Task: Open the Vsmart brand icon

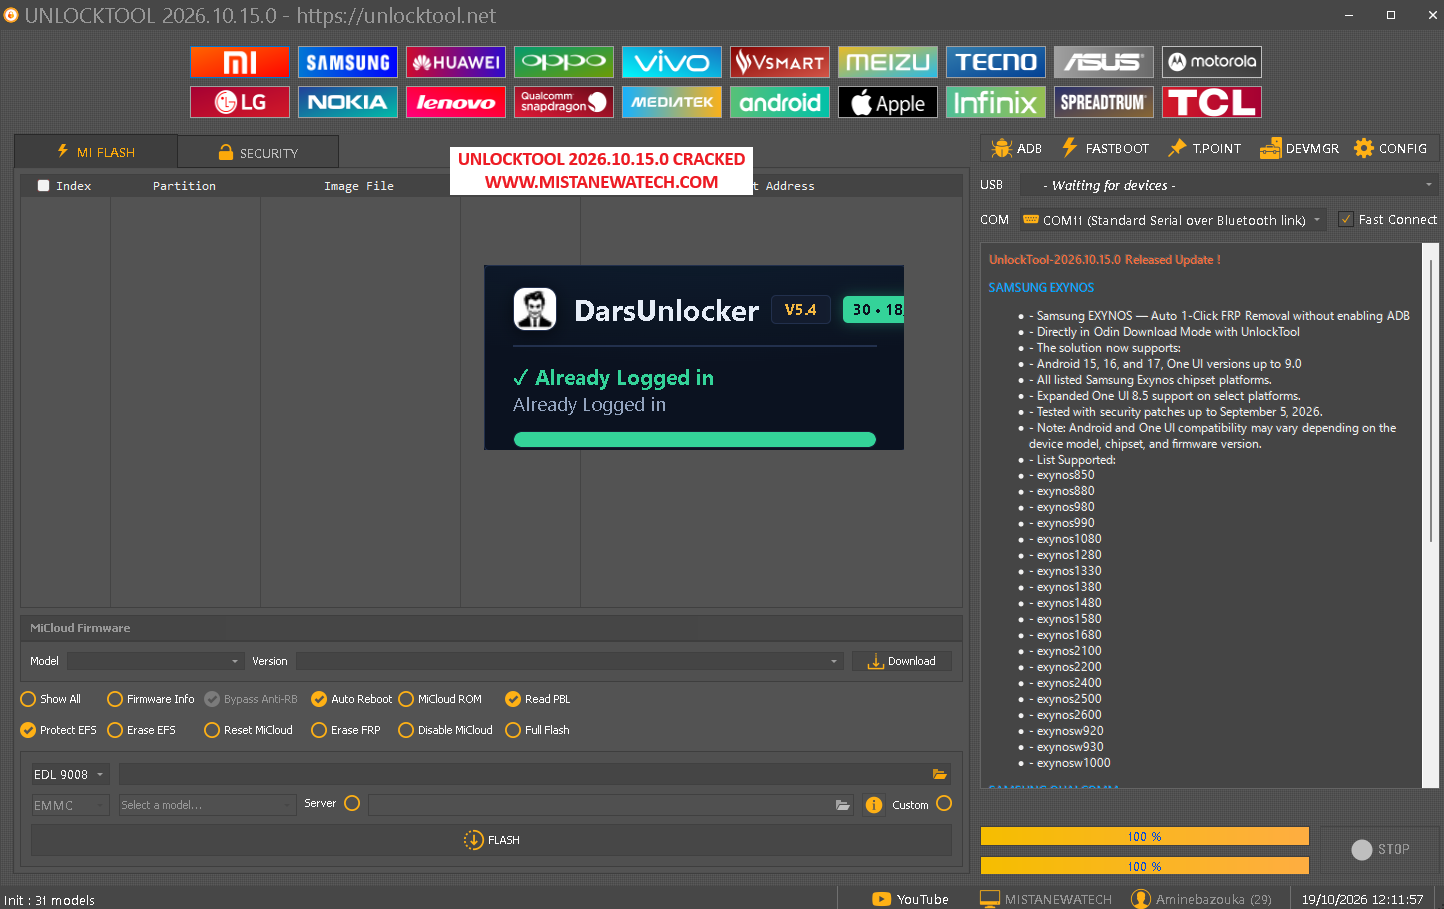Action: (x=780, y=62)
